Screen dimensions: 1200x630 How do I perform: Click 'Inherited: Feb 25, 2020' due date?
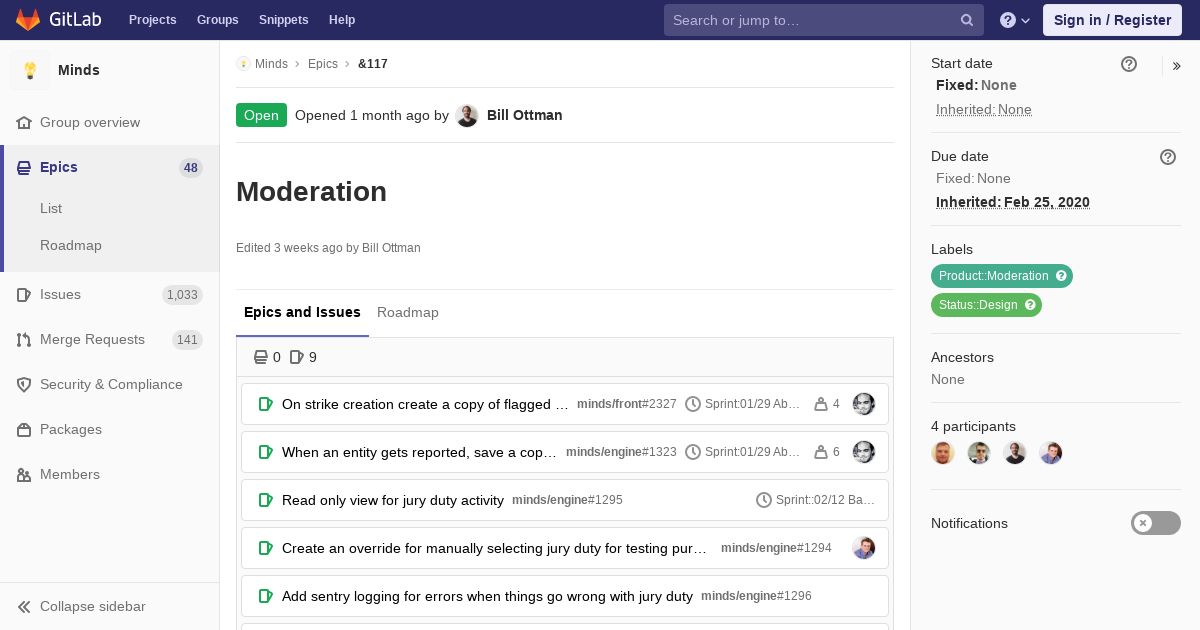(x=1013, y=202)
